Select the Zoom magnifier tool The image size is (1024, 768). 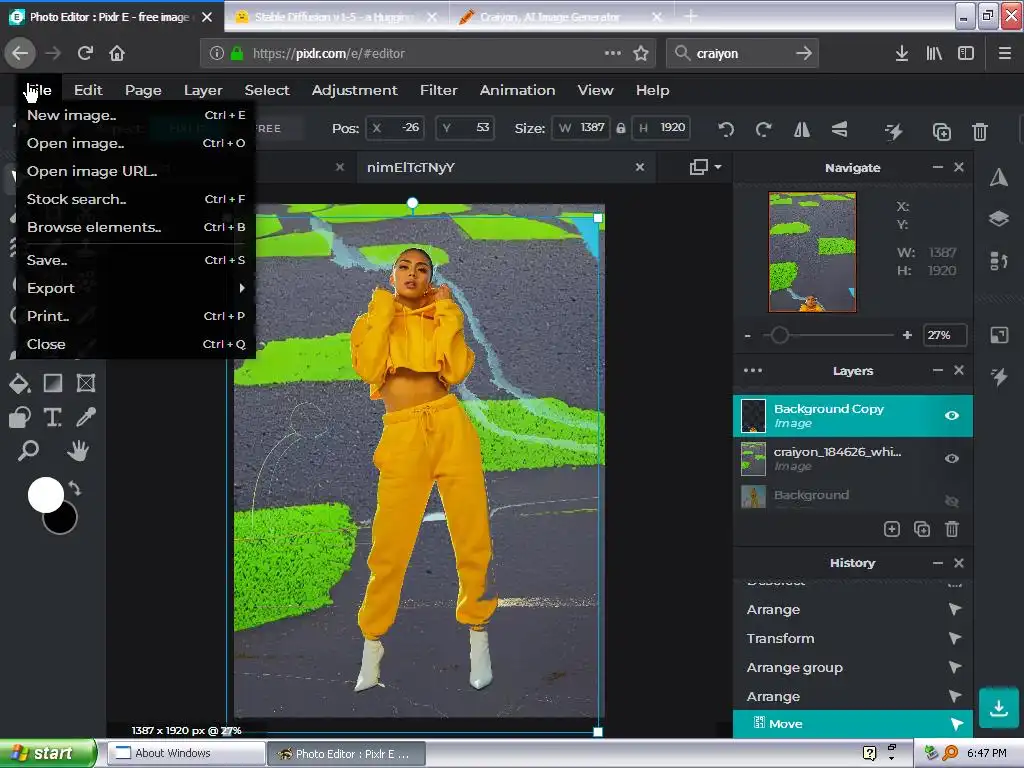pyautogui.click(x=28, y=451)
